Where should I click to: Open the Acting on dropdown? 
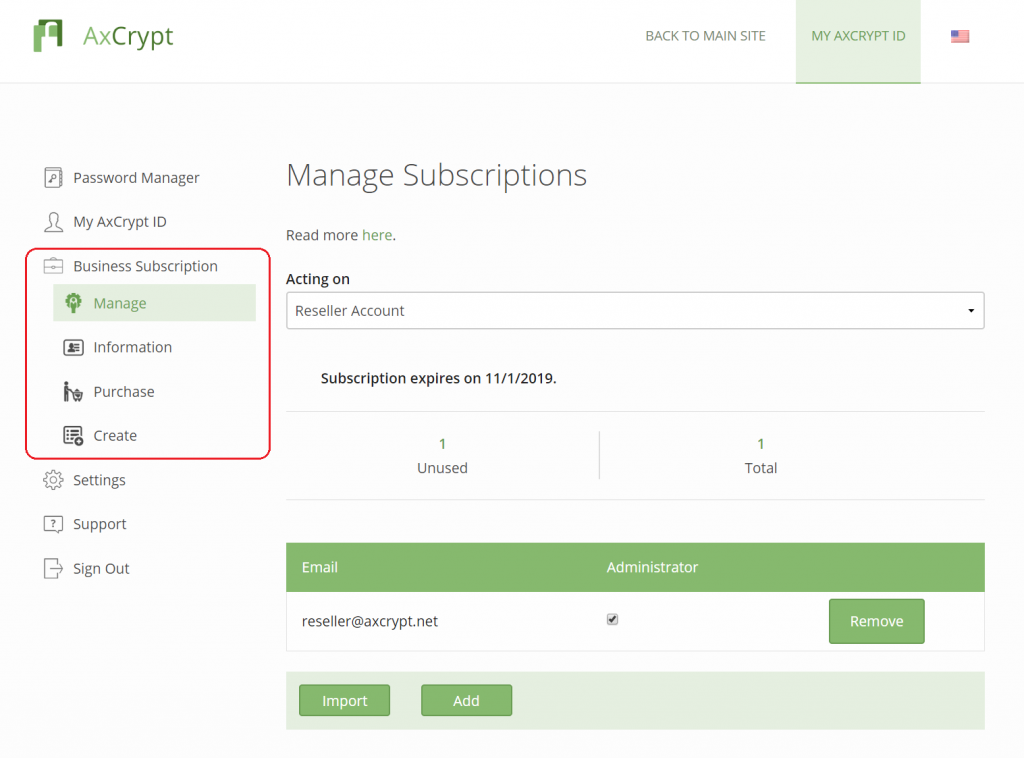634,310
